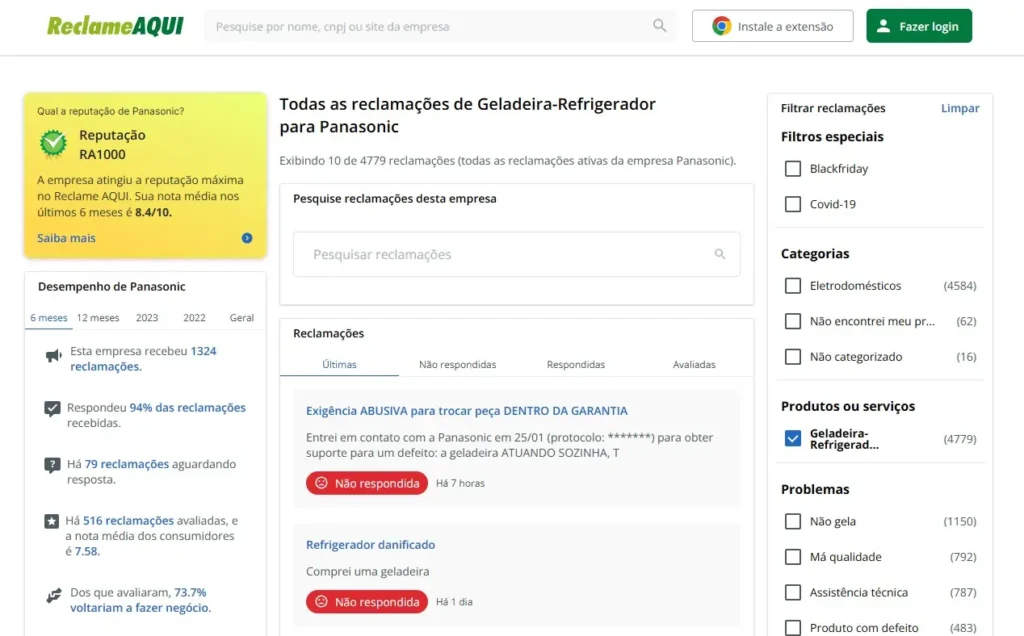Image resolution: width=1024 pixels, height=636 pixels.
Task: Click handshake icon by 73.7% voltariam
Action: (54, 596)
